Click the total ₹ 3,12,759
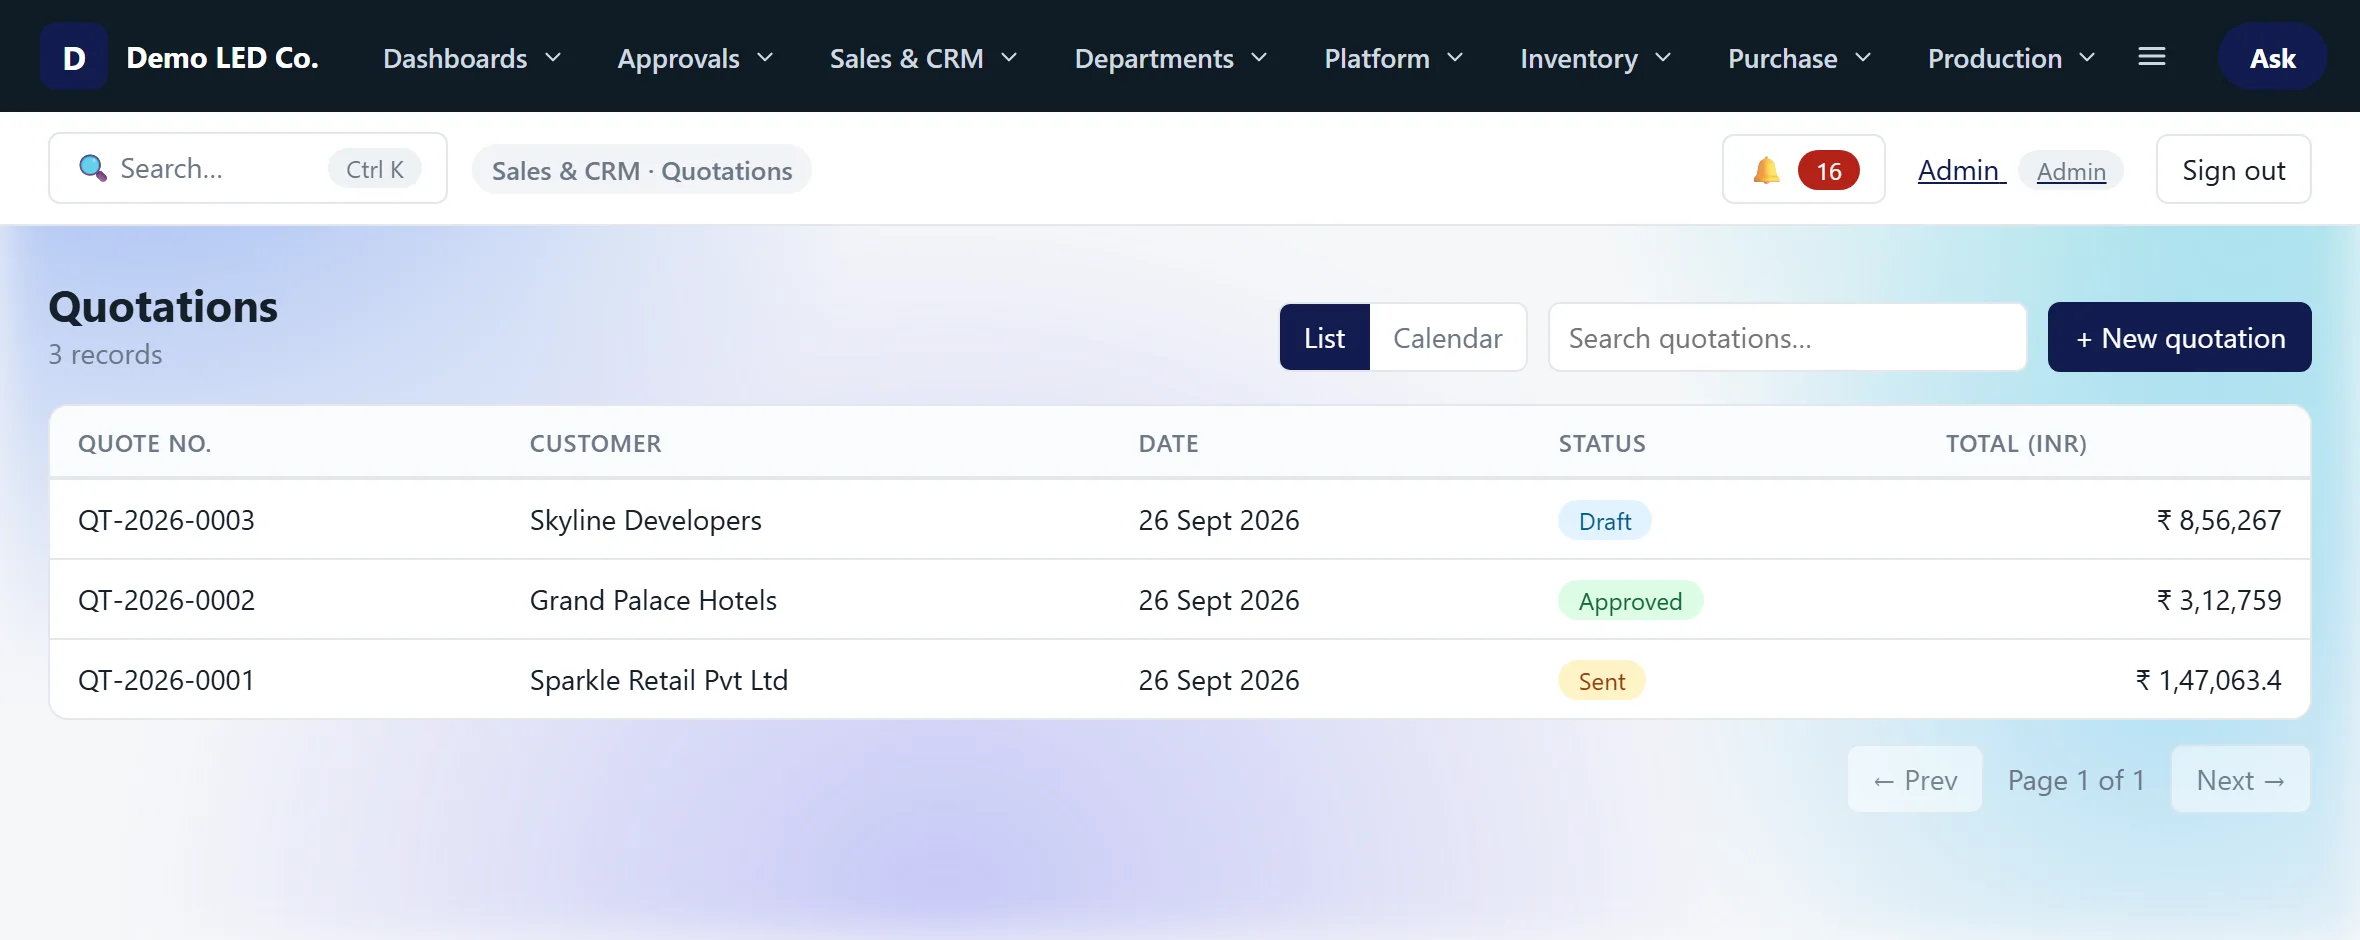The image size is (2360, 940). [2219, 600]
